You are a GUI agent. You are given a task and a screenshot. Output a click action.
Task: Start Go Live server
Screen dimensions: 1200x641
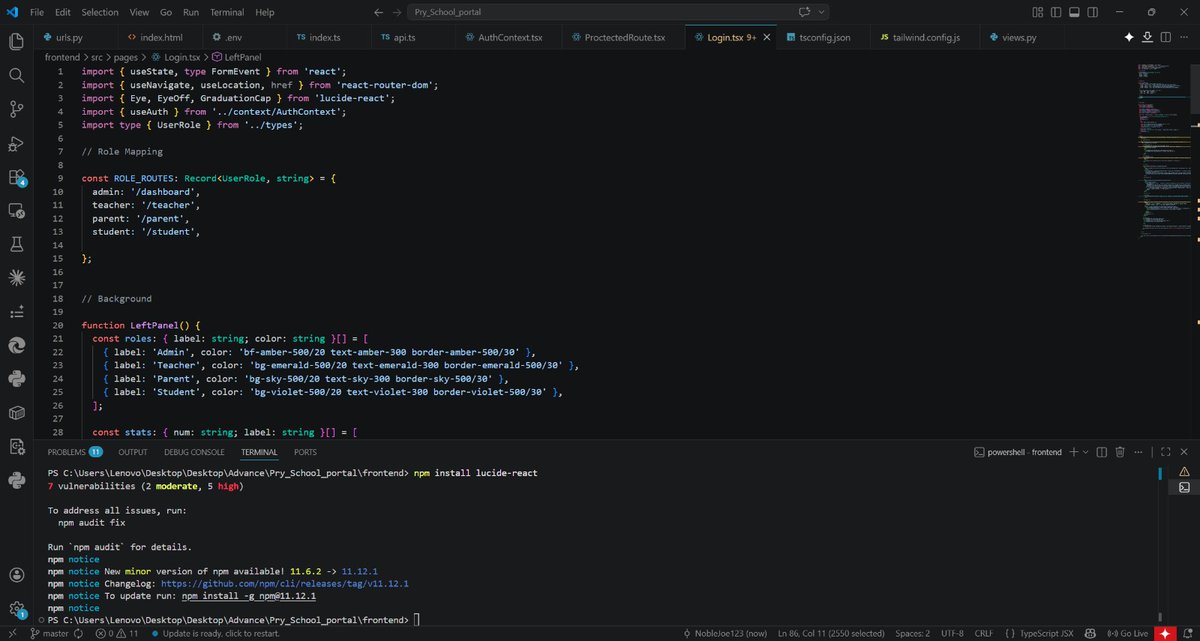click(x=1127, y=633)
